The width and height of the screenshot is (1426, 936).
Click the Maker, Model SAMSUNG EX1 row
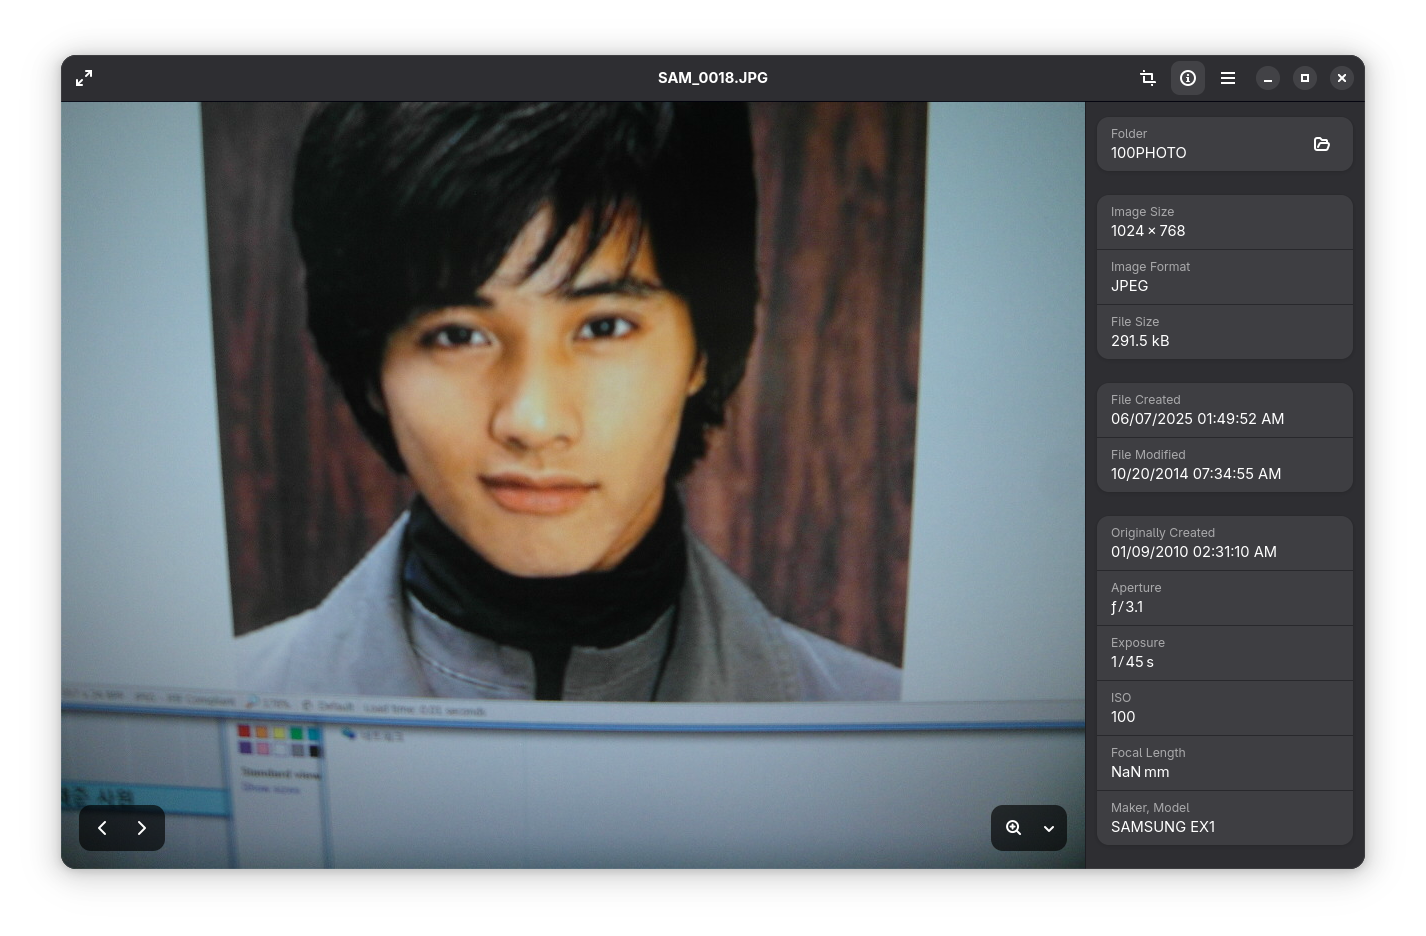[1225, 818]
